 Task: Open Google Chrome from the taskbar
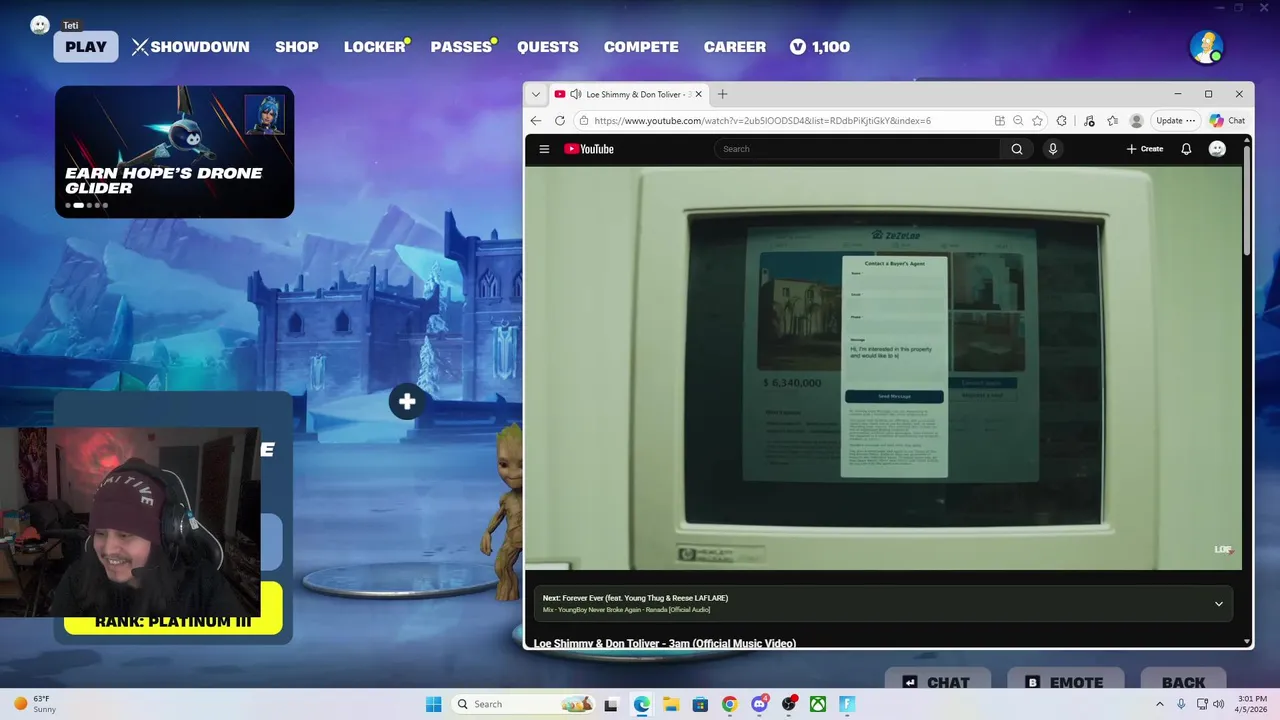(729, 704)
